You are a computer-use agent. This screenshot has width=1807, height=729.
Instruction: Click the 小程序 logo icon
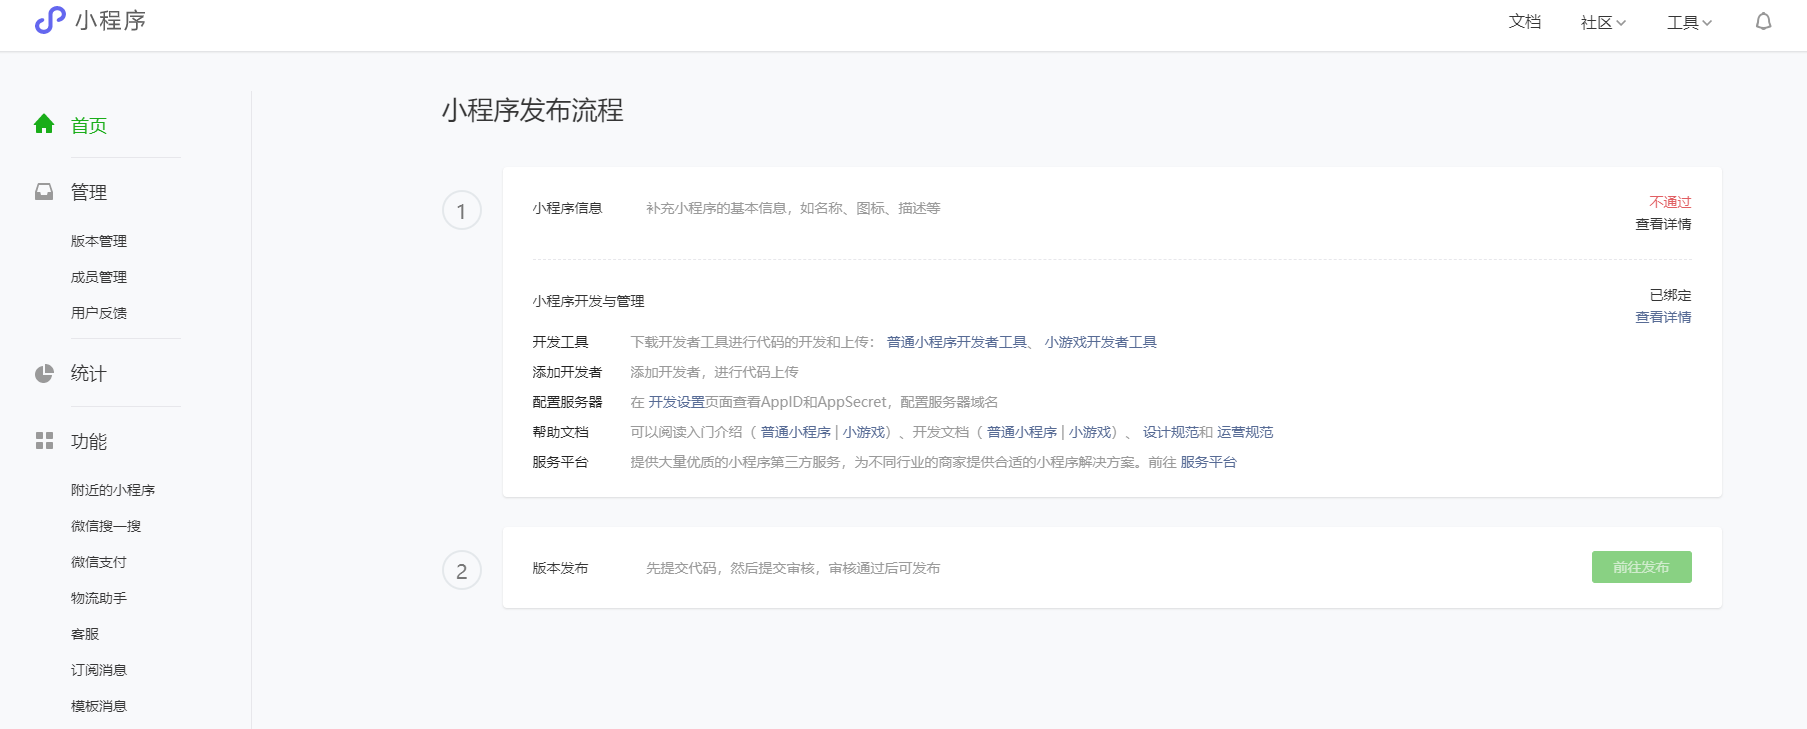click(50, 20)
